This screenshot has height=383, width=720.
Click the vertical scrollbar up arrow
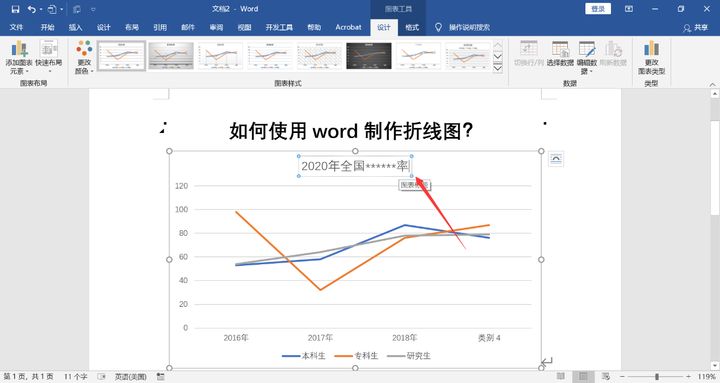(x=714, y=94)
